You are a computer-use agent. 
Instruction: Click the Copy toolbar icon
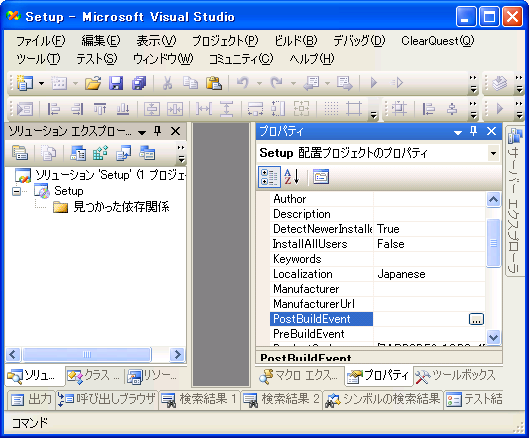(x=190, y=83)
